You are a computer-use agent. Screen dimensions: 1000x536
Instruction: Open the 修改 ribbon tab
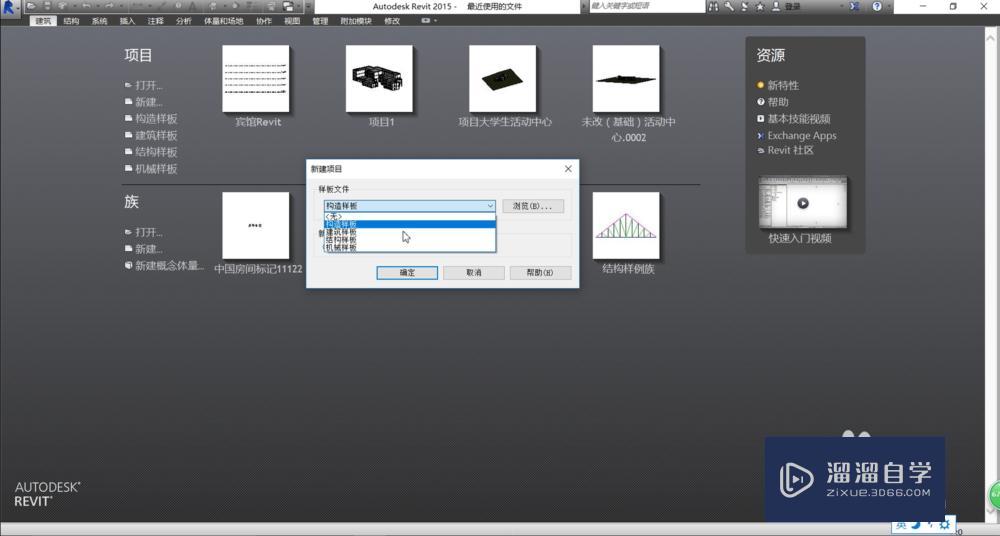(x=392, y=21)
